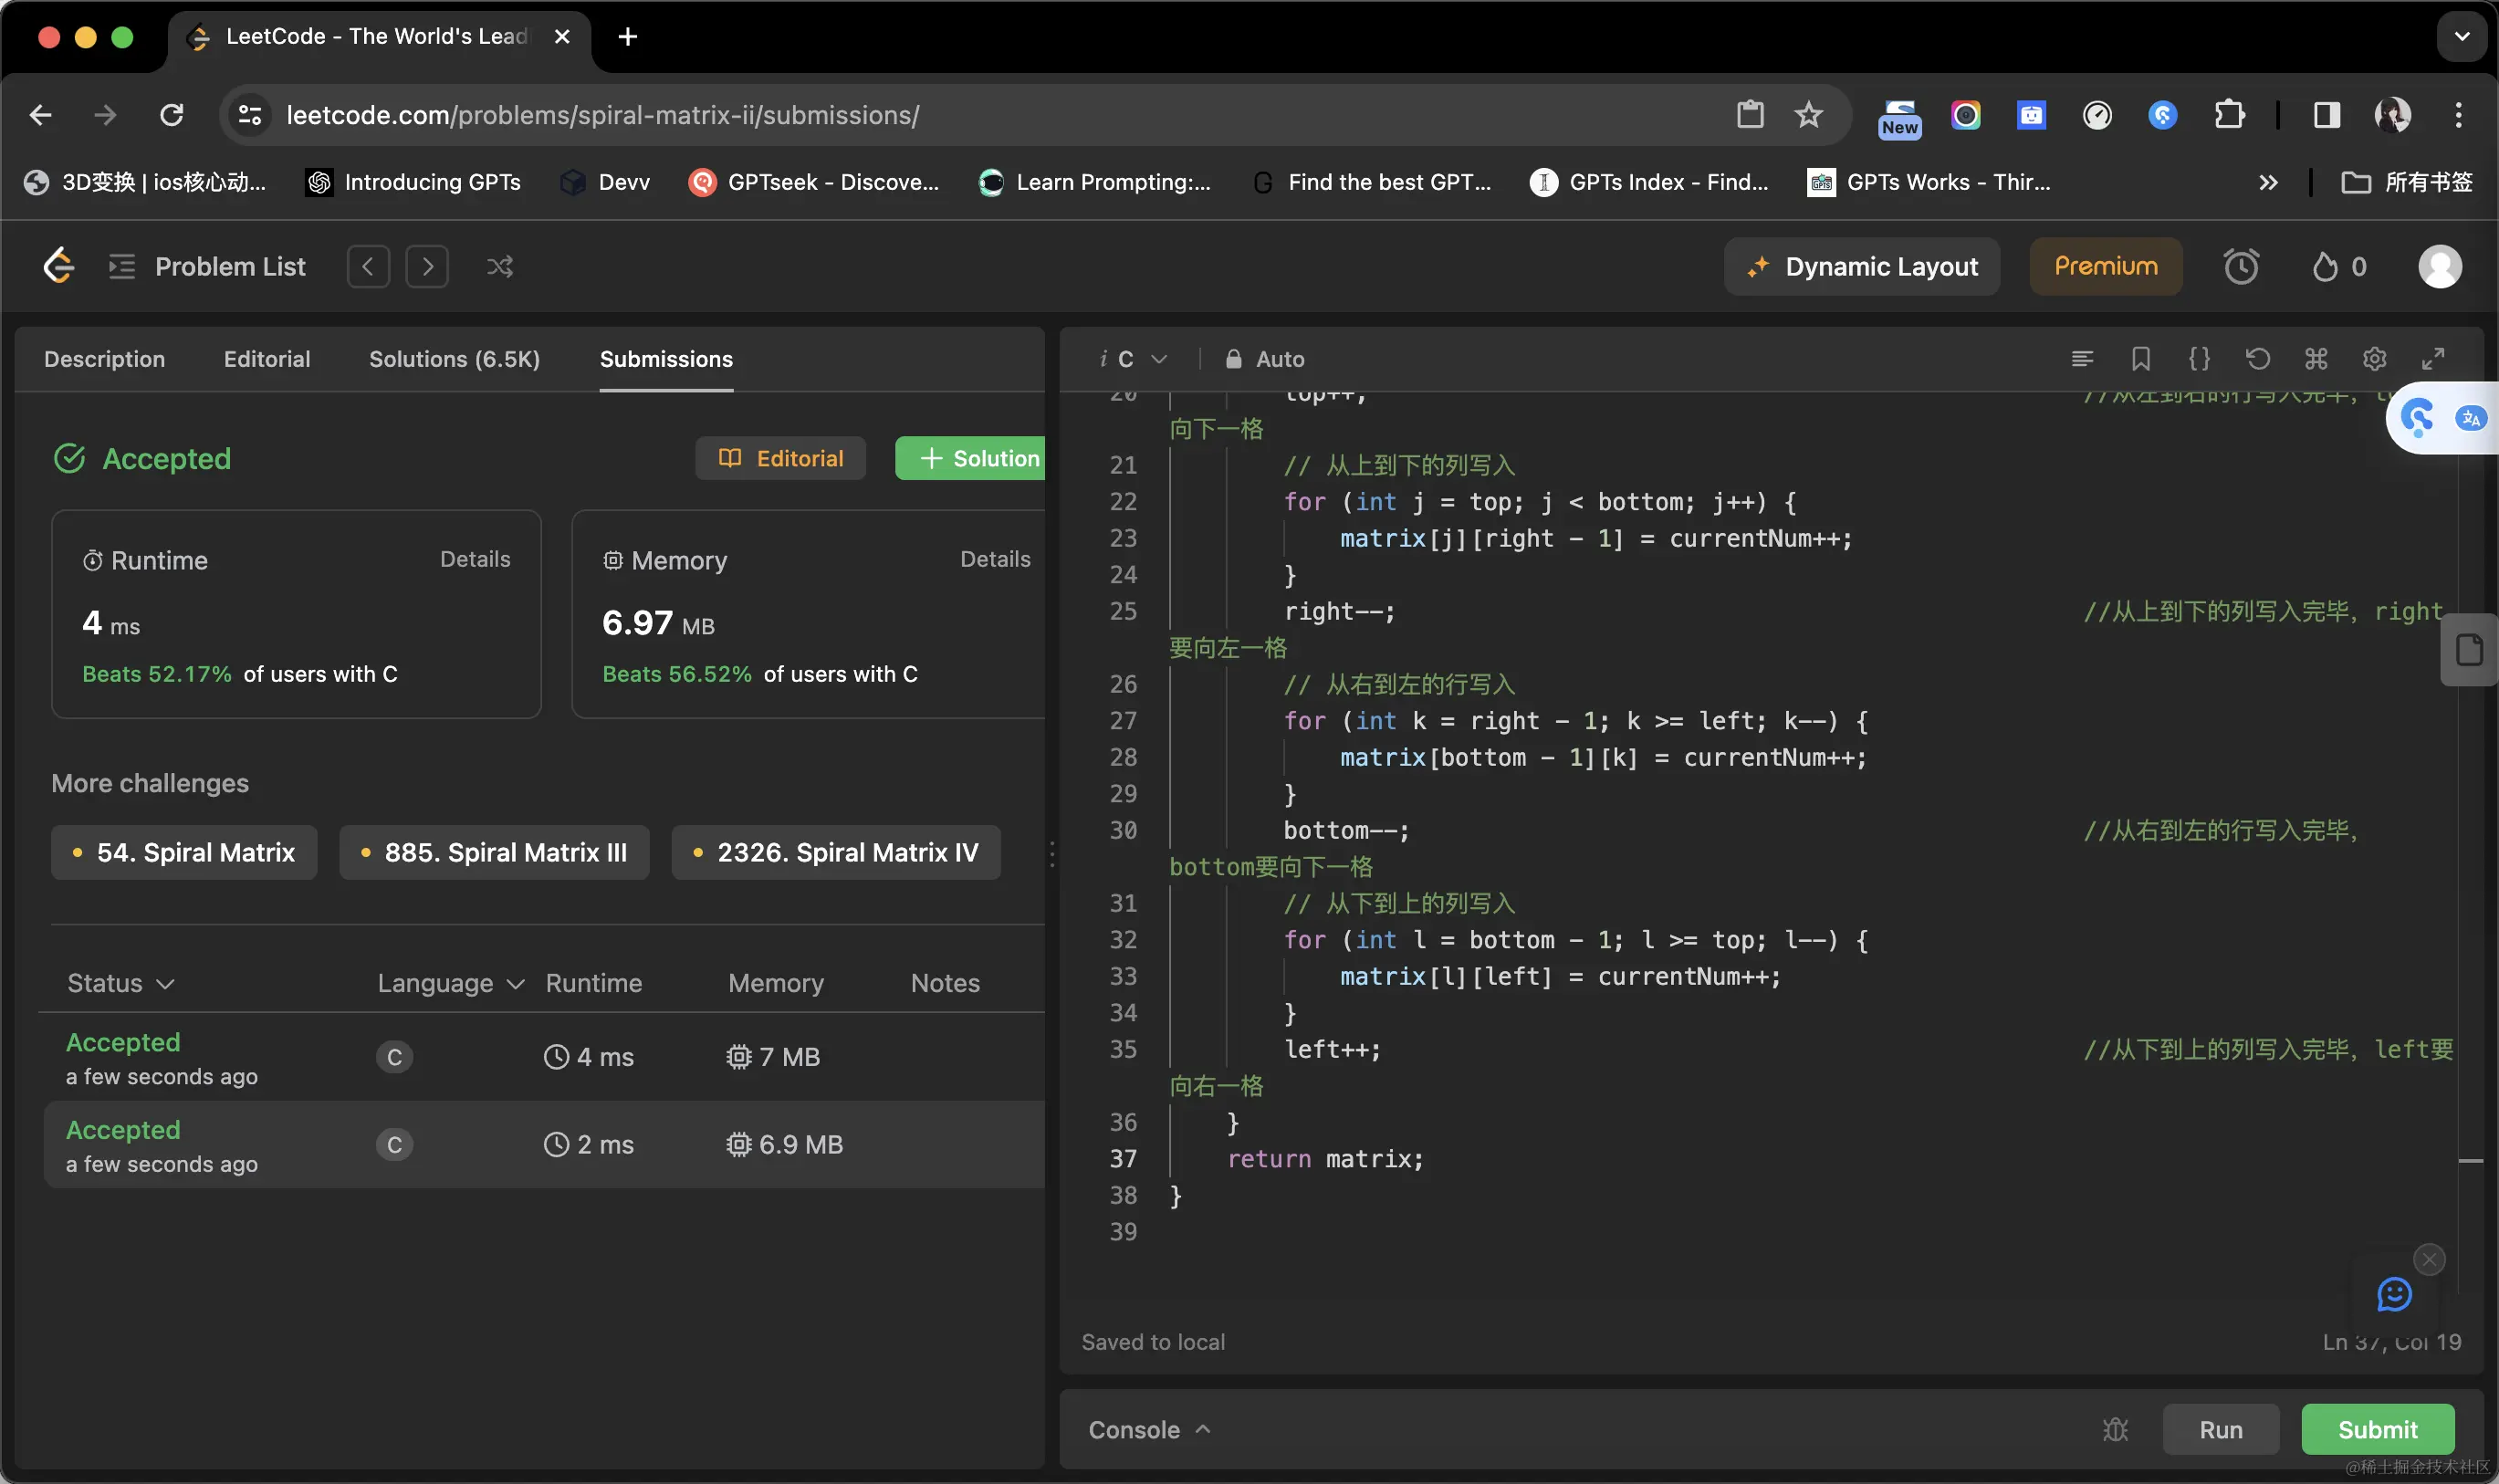Click the debugger bug icon
2499x1484 pixels.
[2115, 1430]
